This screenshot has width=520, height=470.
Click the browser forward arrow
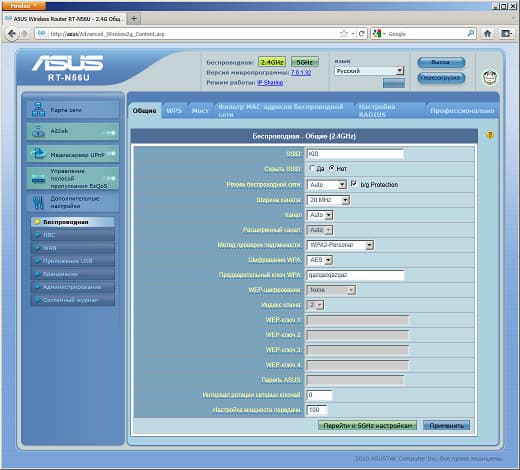(24, 34)
